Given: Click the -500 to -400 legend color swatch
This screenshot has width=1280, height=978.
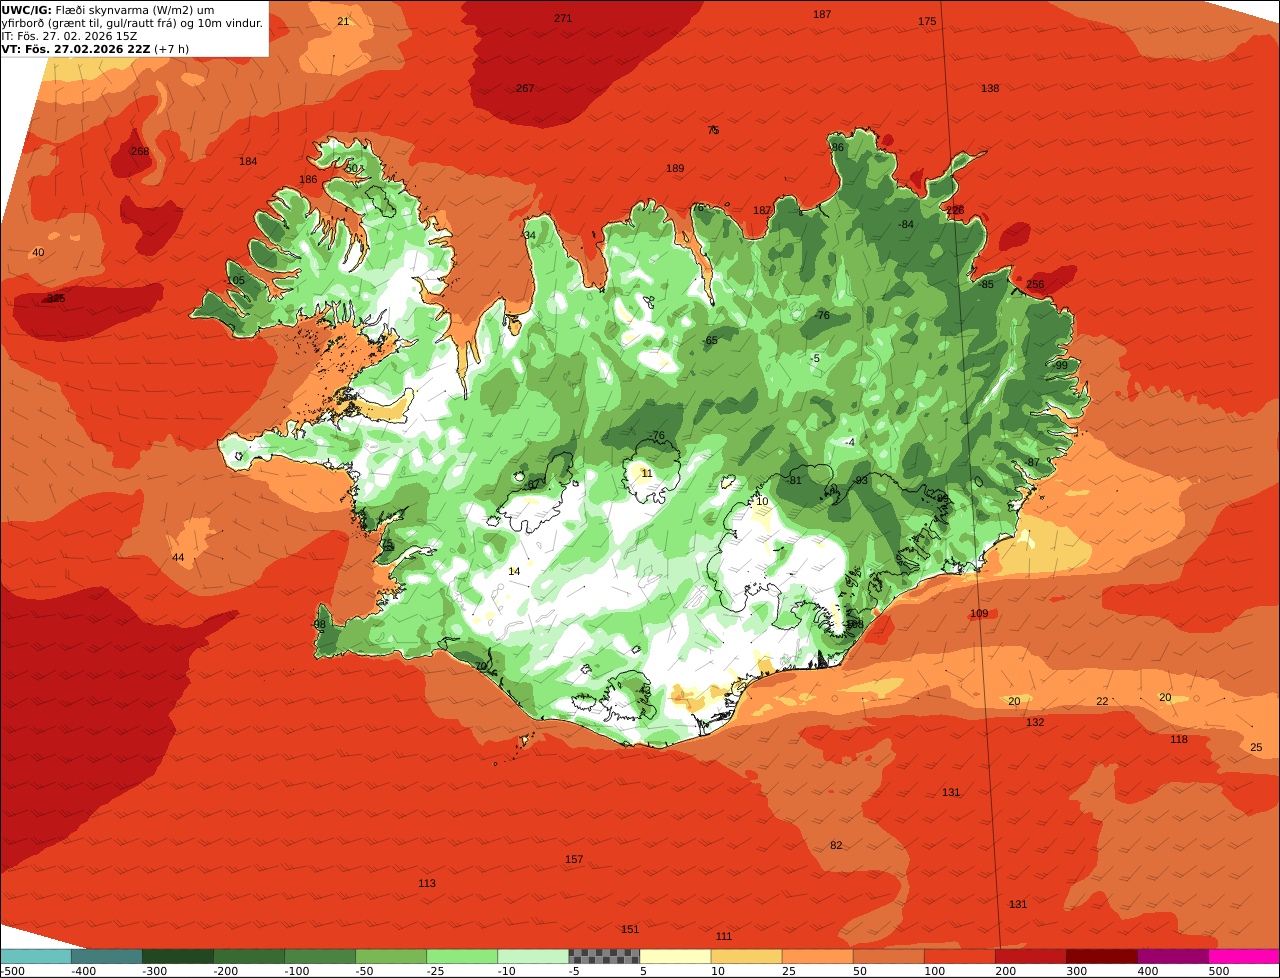Looking at the screenshot, I should pos(35,956).
